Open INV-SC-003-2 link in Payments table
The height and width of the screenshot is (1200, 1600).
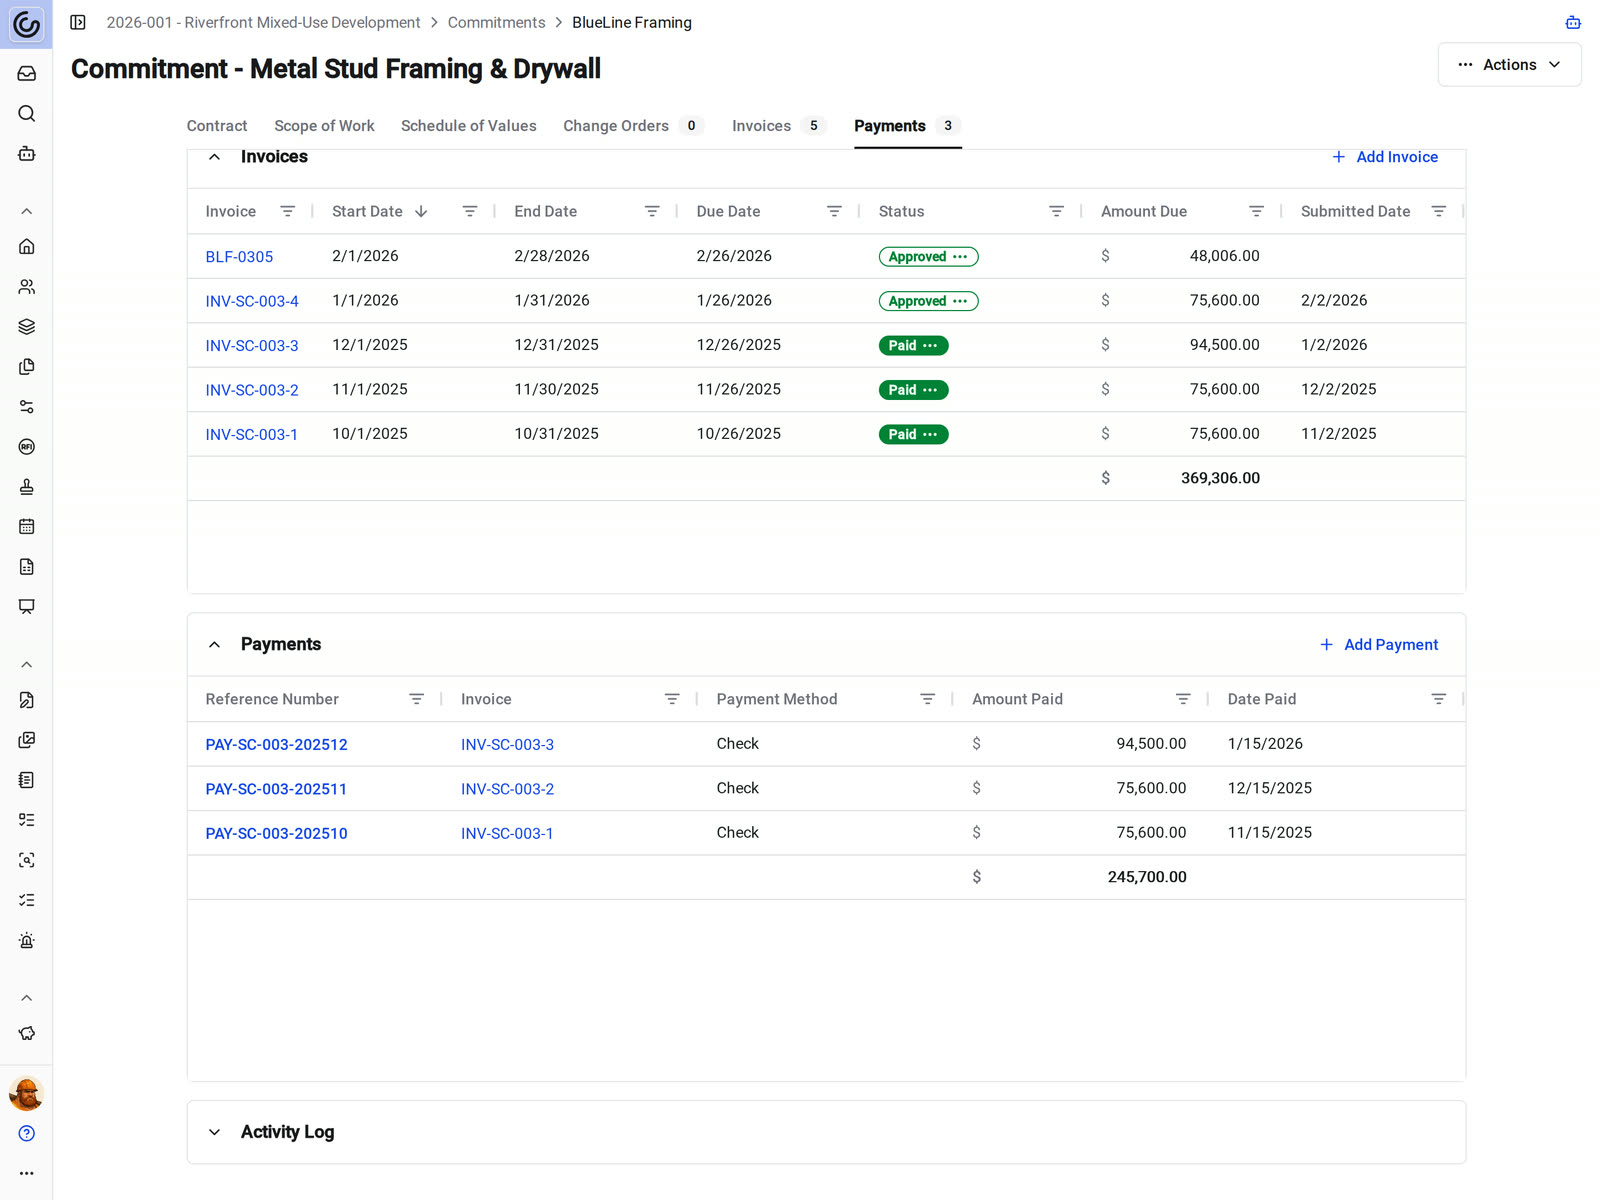coord(507,789)
